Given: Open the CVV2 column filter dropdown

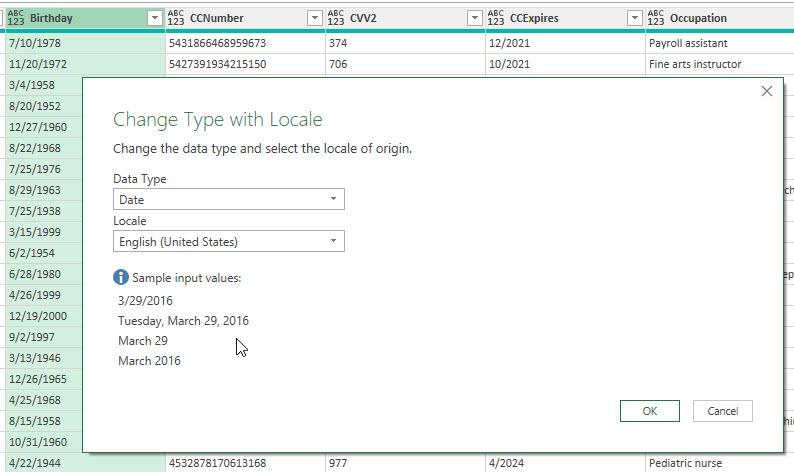Looking at the screenshot, I should (474, 18).
